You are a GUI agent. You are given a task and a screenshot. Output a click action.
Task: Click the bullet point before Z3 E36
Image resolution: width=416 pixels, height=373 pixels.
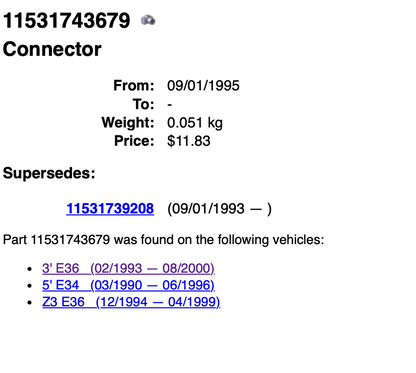click(x=30, y=302)
